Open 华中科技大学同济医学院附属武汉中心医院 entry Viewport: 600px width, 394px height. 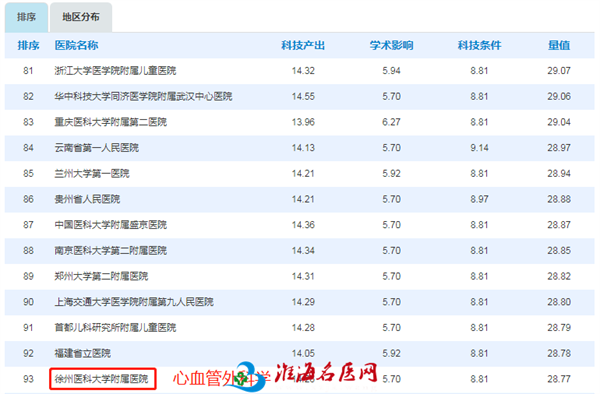(x=143, y=96)
